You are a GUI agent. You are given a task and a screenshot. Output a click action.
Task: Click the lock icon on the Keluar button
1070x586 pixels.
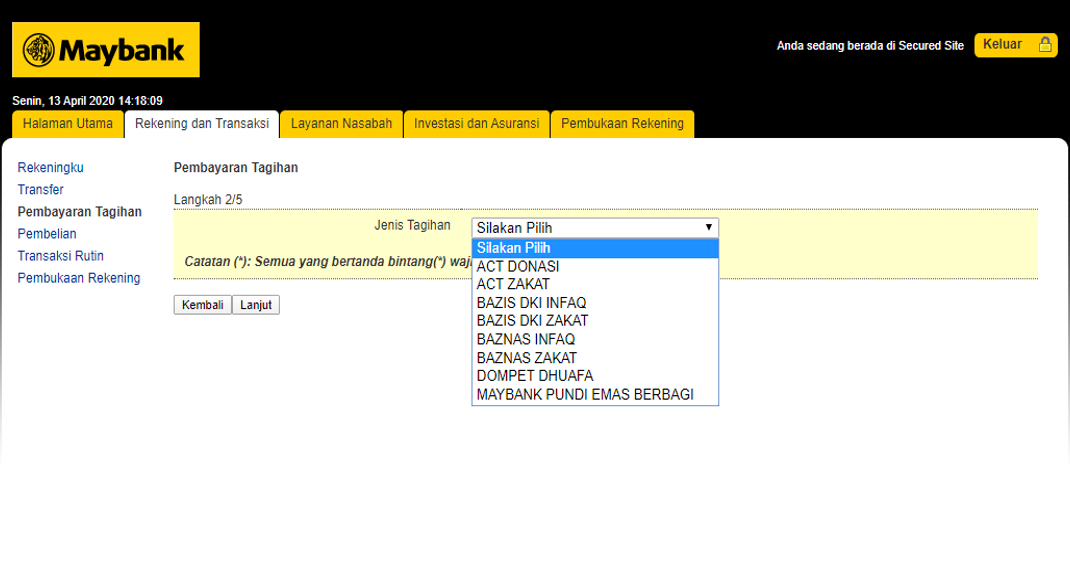tap(1045, 45)
